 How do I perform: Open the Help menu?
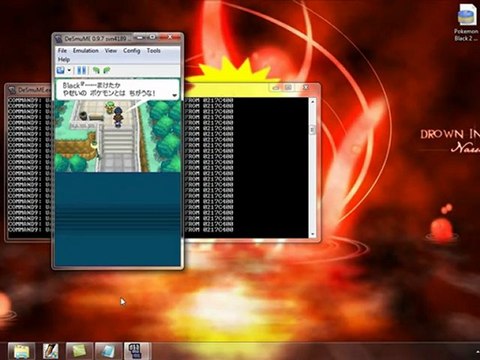pos(63,60)
